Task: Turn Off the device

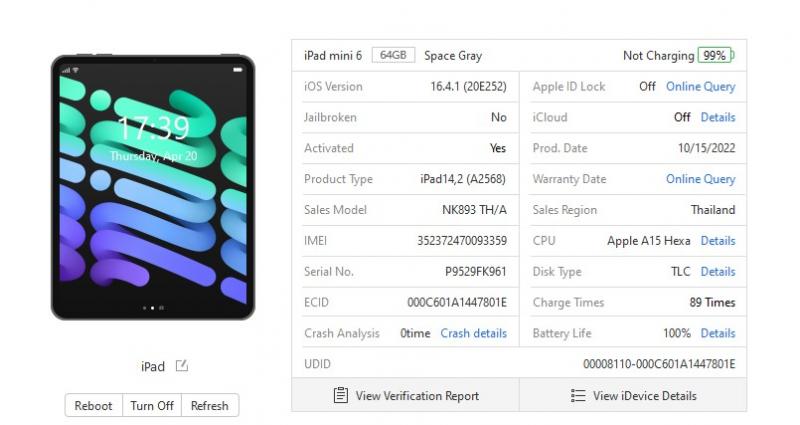Action: pos(152,406)
